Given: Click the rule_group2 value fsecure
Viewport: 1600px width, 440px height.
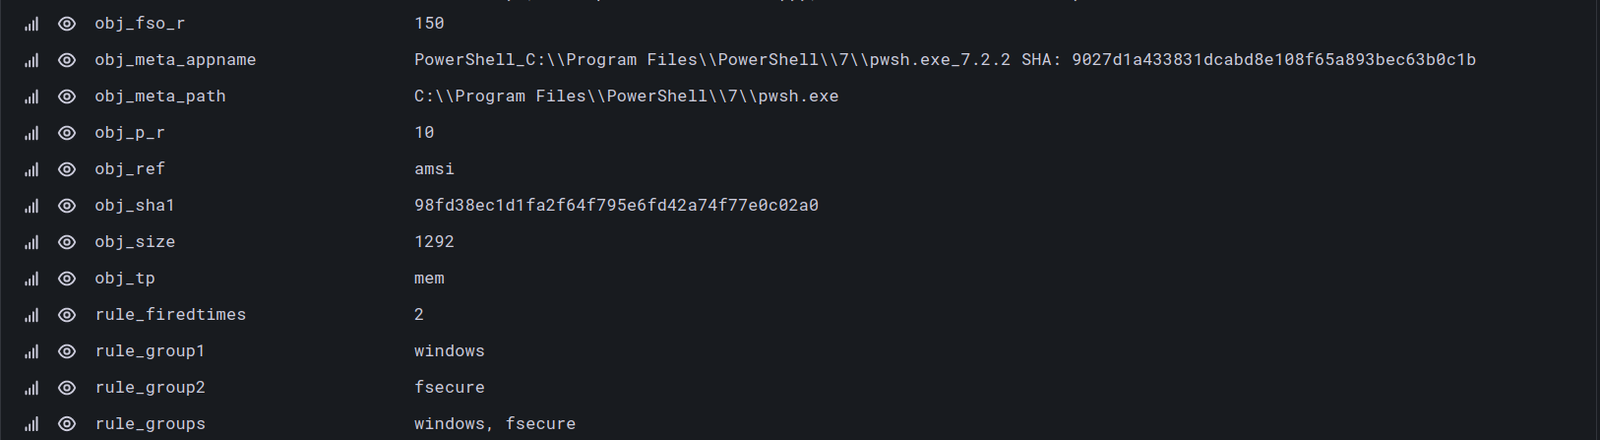Looking at the screenshot, I should (x=449, y=388).
